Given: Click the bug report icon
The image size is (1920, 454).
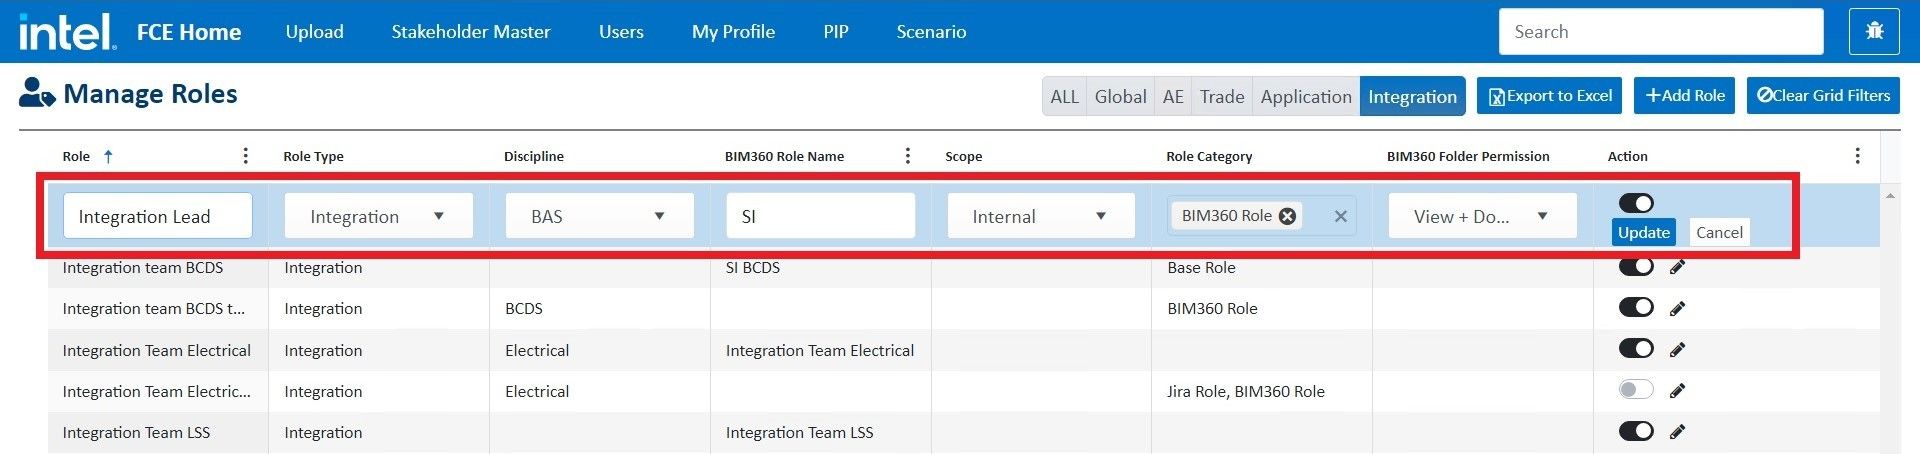Looking at the screenshot, I should pos(1874,32).
